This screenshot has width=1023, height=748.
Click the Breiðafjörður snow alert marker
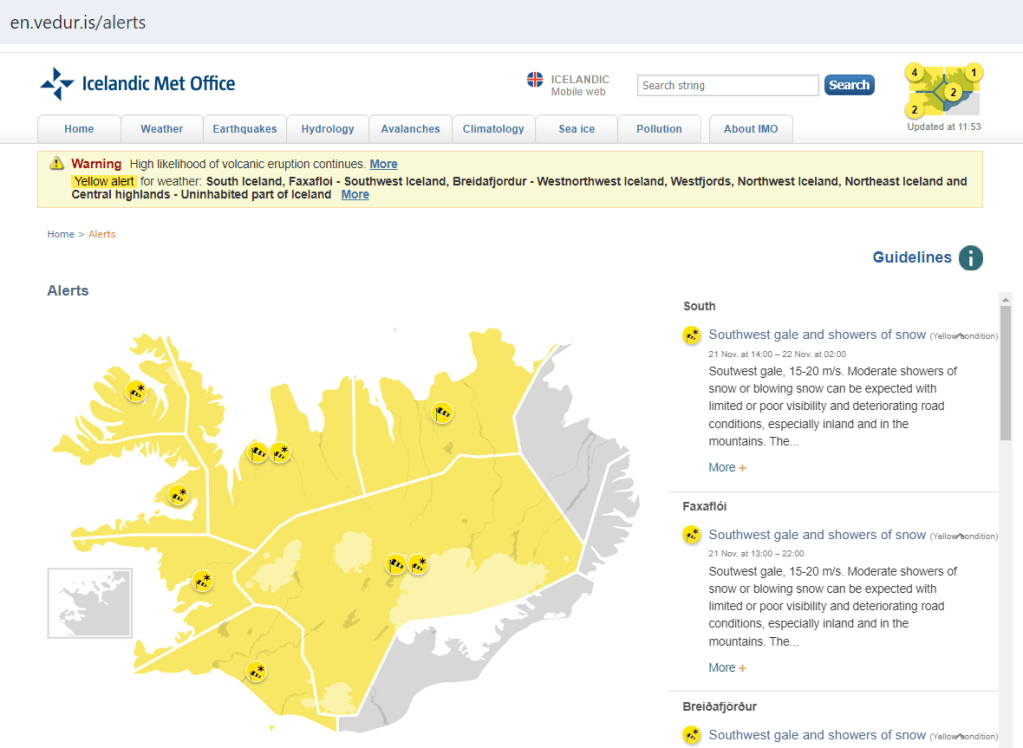click(x=178, y=495)
